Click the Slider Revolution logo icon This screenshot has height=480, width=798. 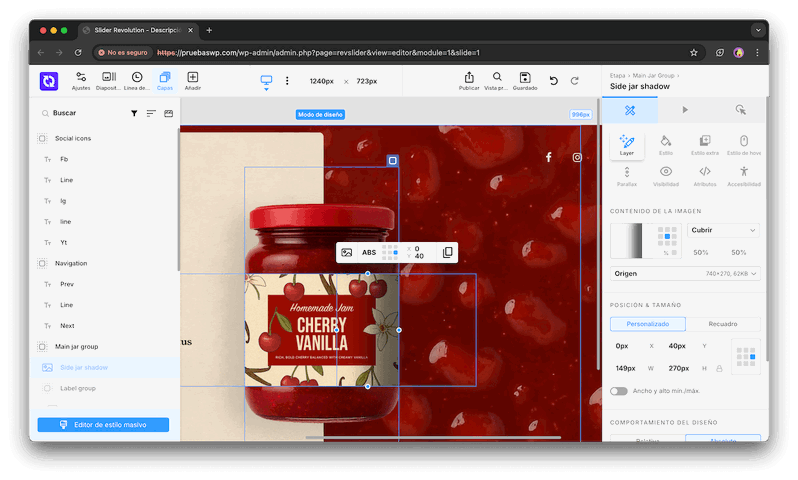49,81
